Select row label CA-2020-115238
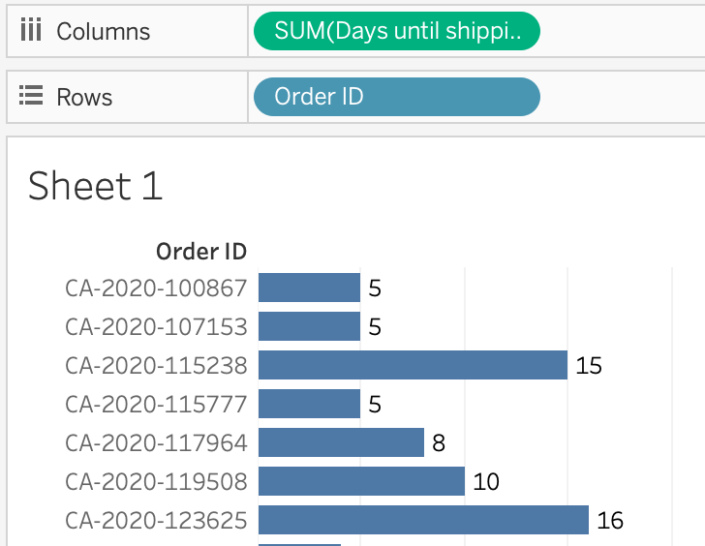 (156, 366)
